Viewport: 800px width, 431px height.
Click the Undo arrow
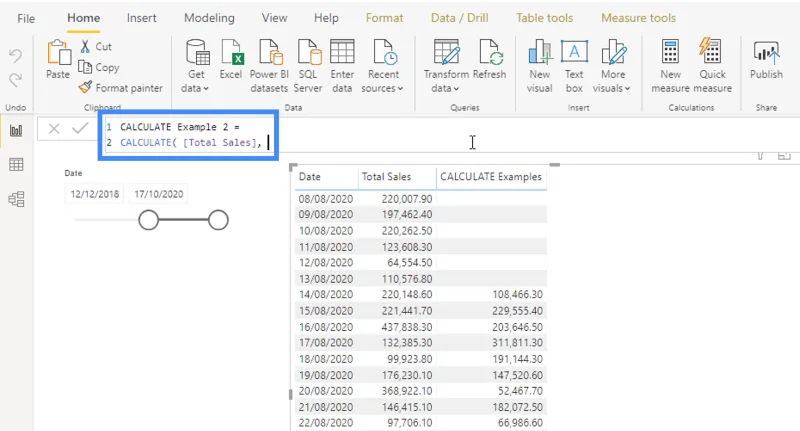click(15, 55)
